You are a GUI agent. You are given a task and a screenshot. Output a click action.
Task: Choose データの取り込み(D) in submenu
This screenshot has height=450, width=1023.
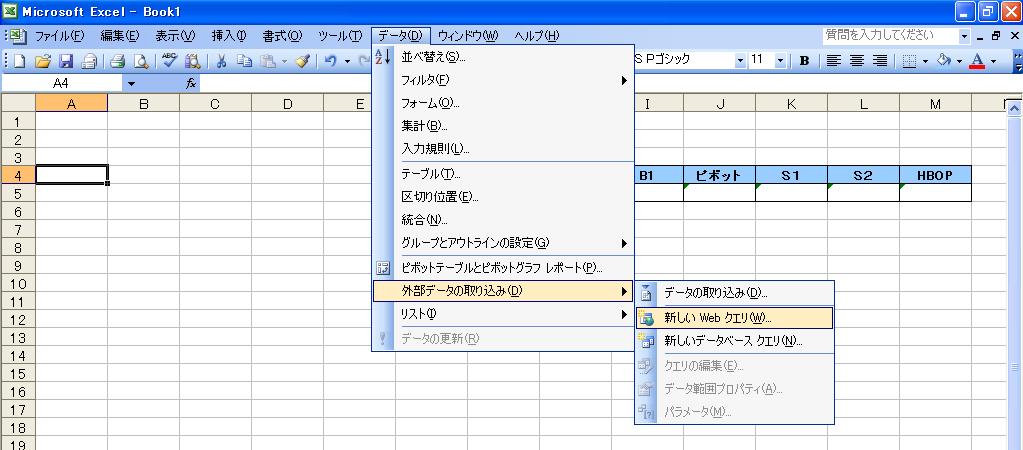coord(735,293)
